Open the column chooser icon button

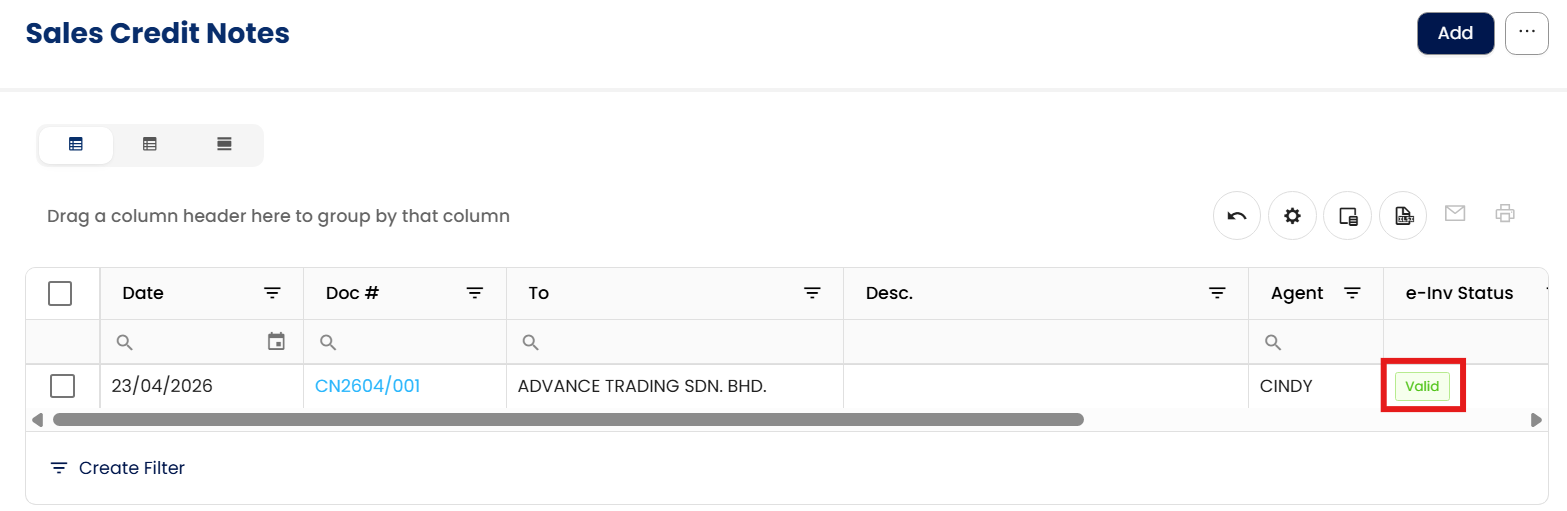point(1347,216)
